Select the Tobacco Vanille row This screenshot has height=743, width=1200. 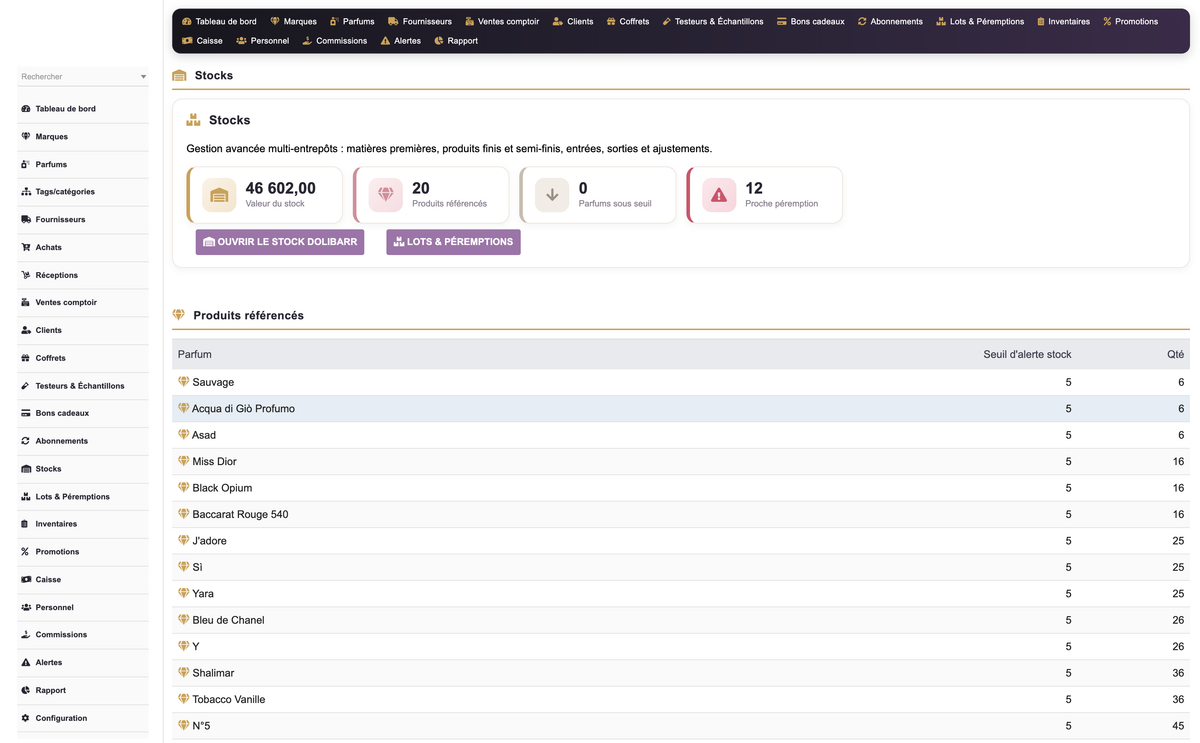point(681,699)
